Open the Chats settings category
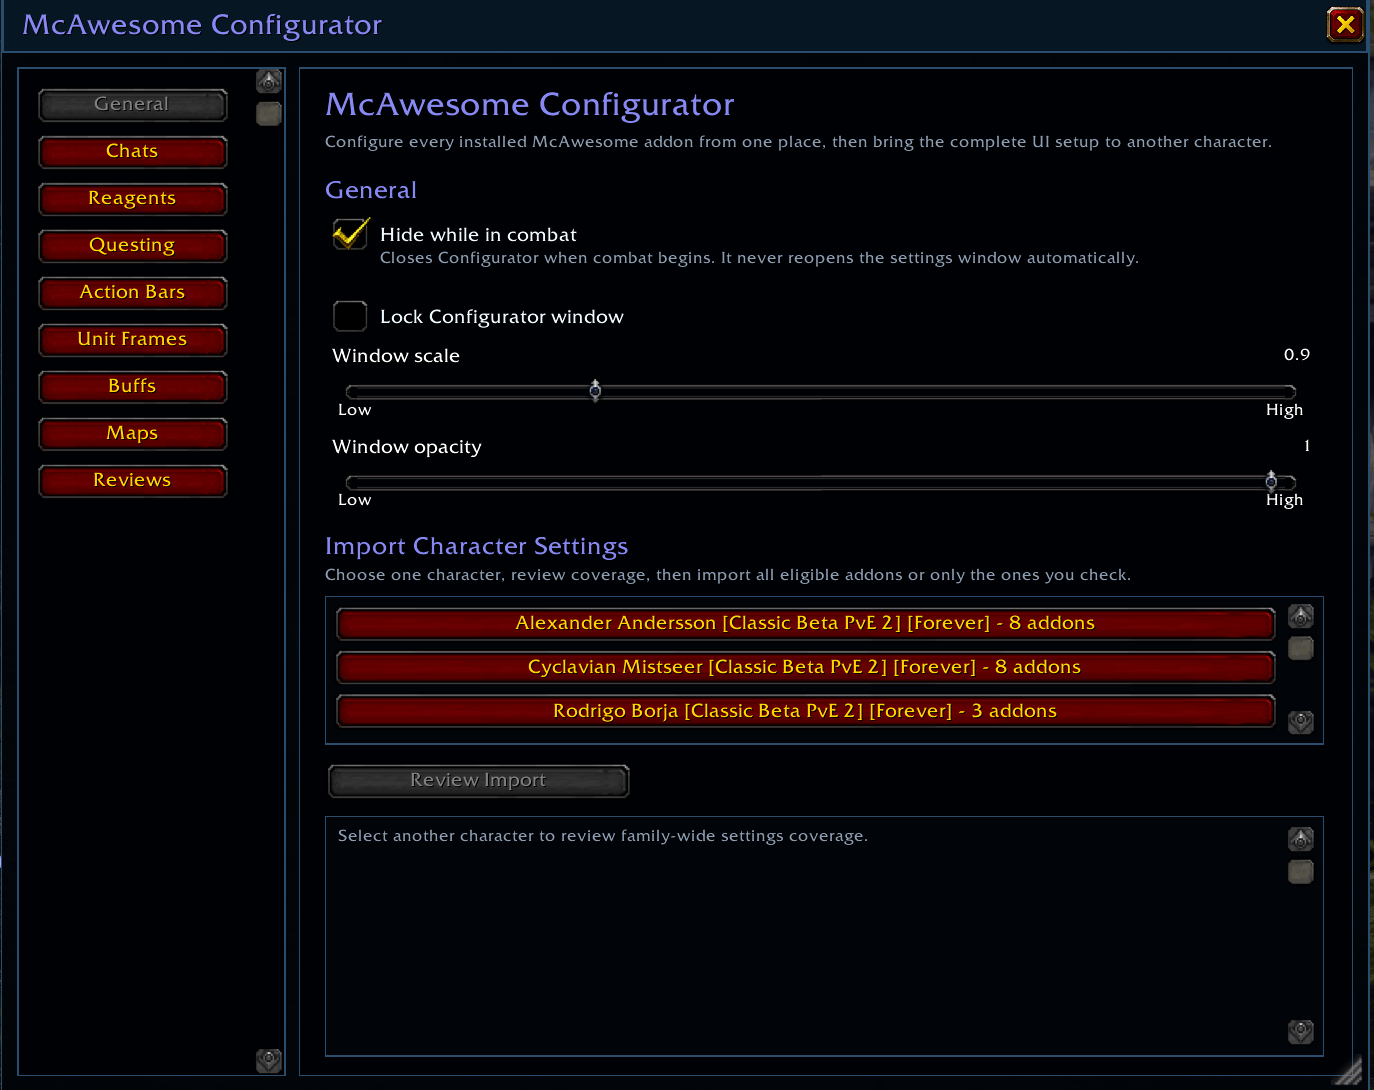Screen dimensions: 1374x1090 point(133,152)
